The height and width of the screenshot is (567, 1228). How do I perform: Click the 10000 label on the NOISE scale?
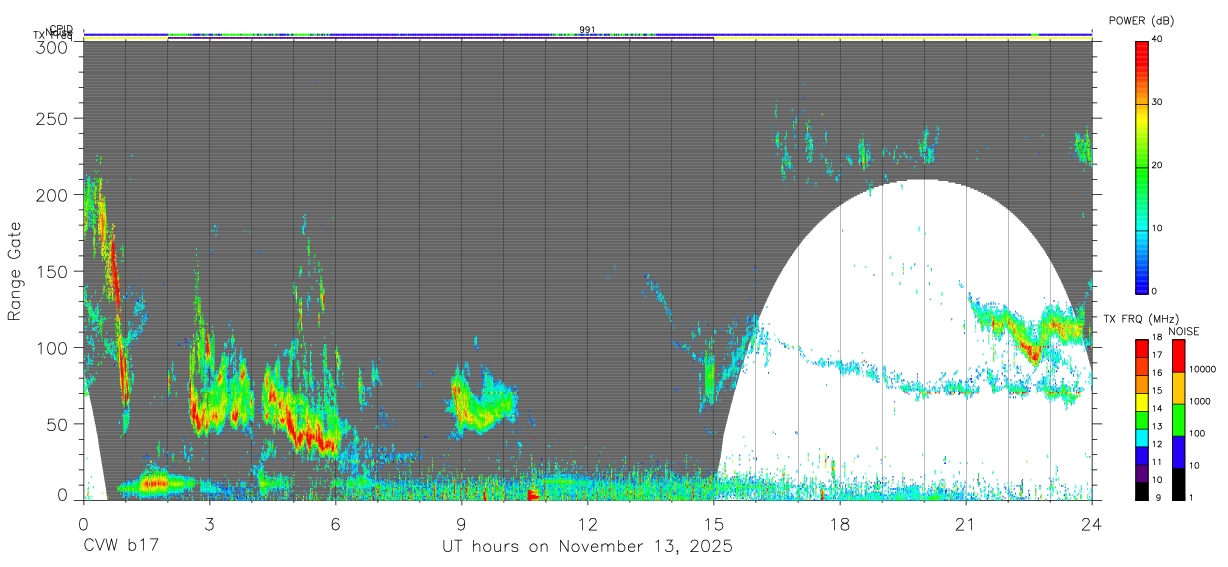click(x=1201, y=369)
